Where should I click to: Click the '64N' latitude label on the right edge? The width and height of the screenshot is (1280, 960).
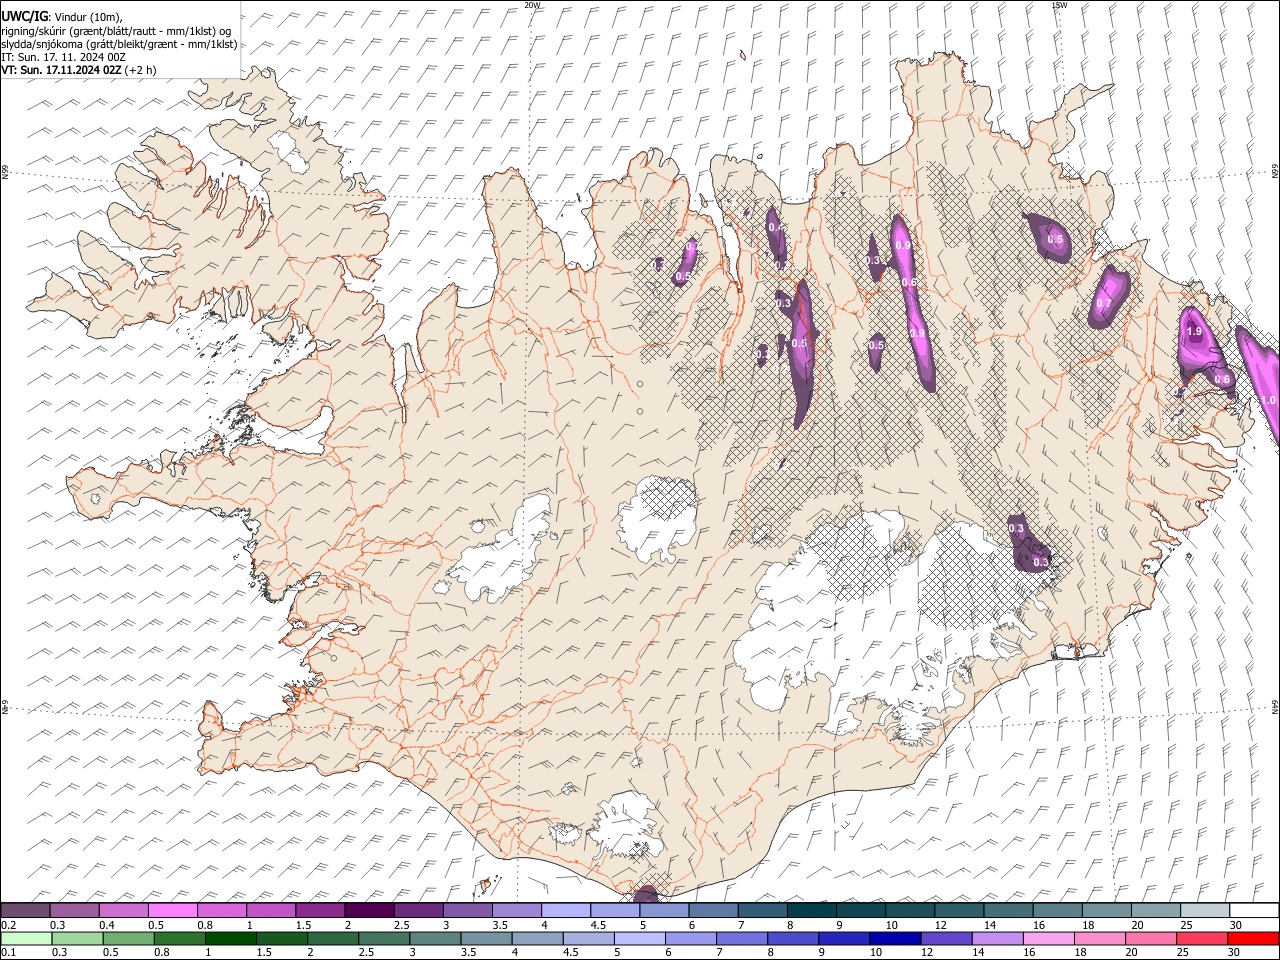point(1275,707)
